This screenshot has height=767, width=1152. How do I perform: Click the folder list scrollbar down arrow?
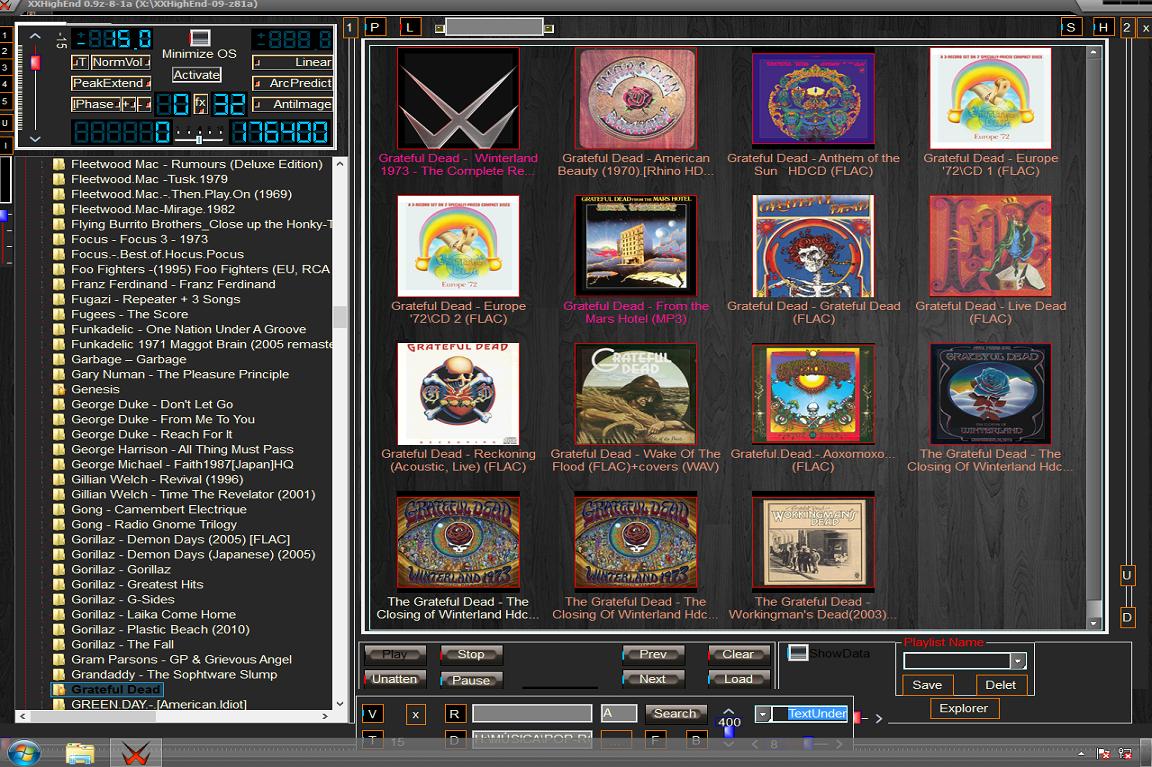pyautogui.click(x=339, y=703)
